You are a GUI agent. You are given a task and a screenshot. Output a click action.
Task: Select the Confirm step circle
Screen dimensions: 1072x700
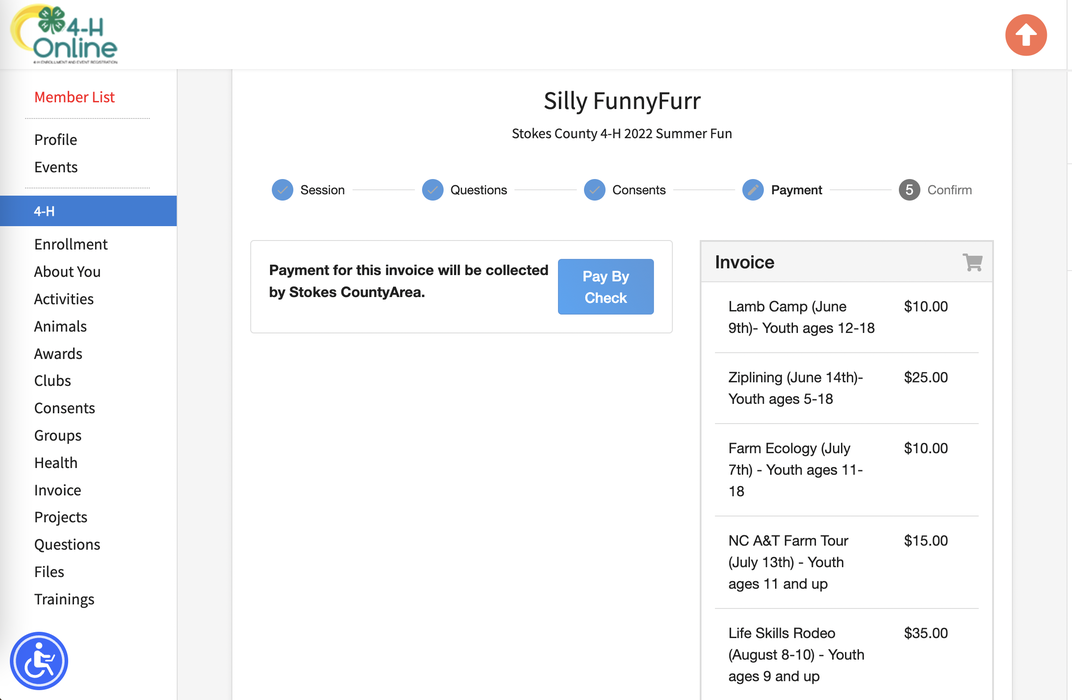(908, 189)
